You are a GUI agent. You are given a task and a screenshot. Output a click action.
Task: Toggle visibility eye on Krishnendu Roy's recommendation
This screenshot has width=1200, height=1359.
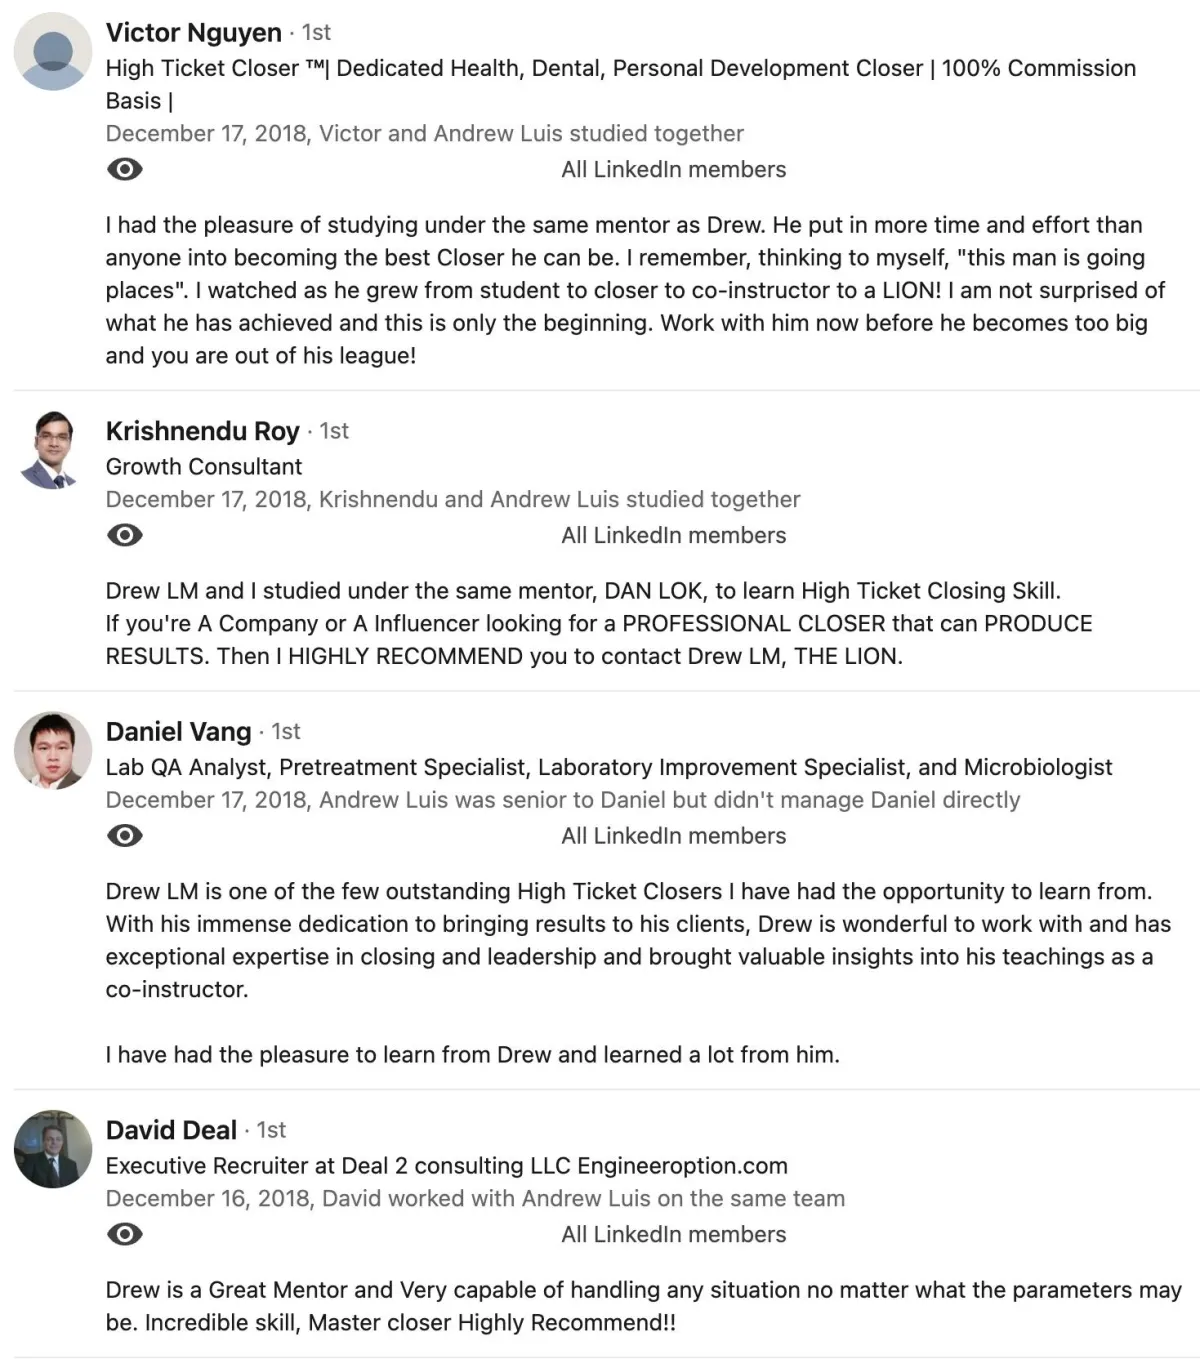pos(124,535)
